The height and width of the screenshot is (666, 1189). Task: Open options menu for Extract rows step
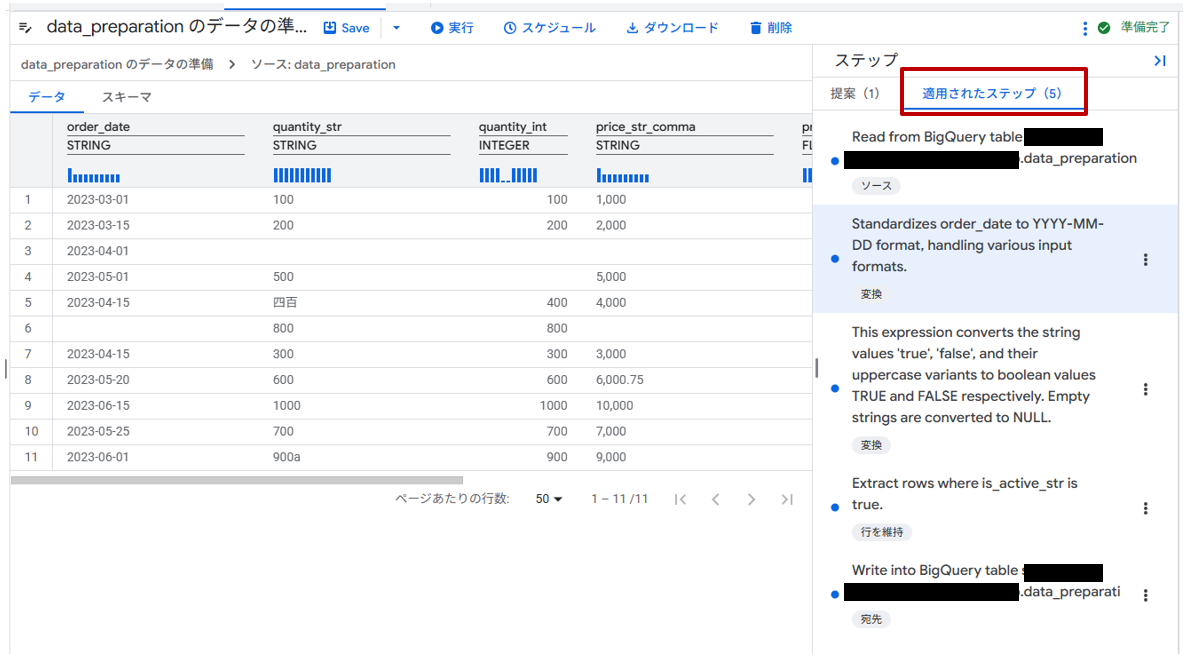pyautogui.click(x=1145, y=508)
